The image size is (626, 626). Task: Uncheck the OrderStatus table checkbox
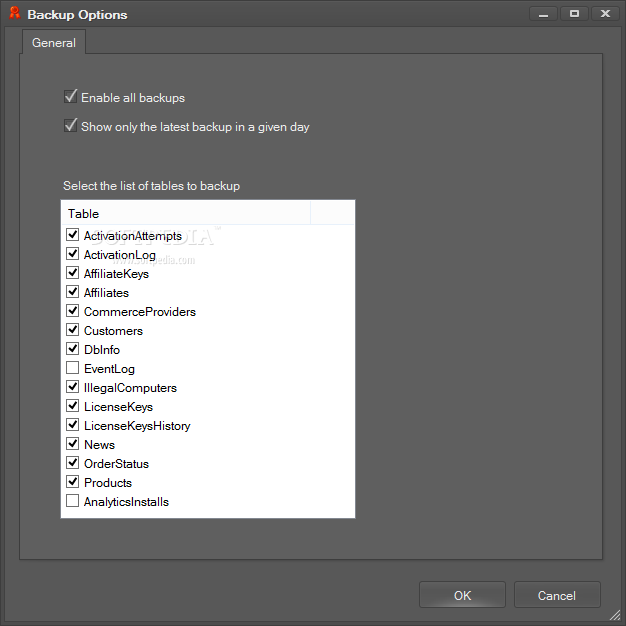72,463
